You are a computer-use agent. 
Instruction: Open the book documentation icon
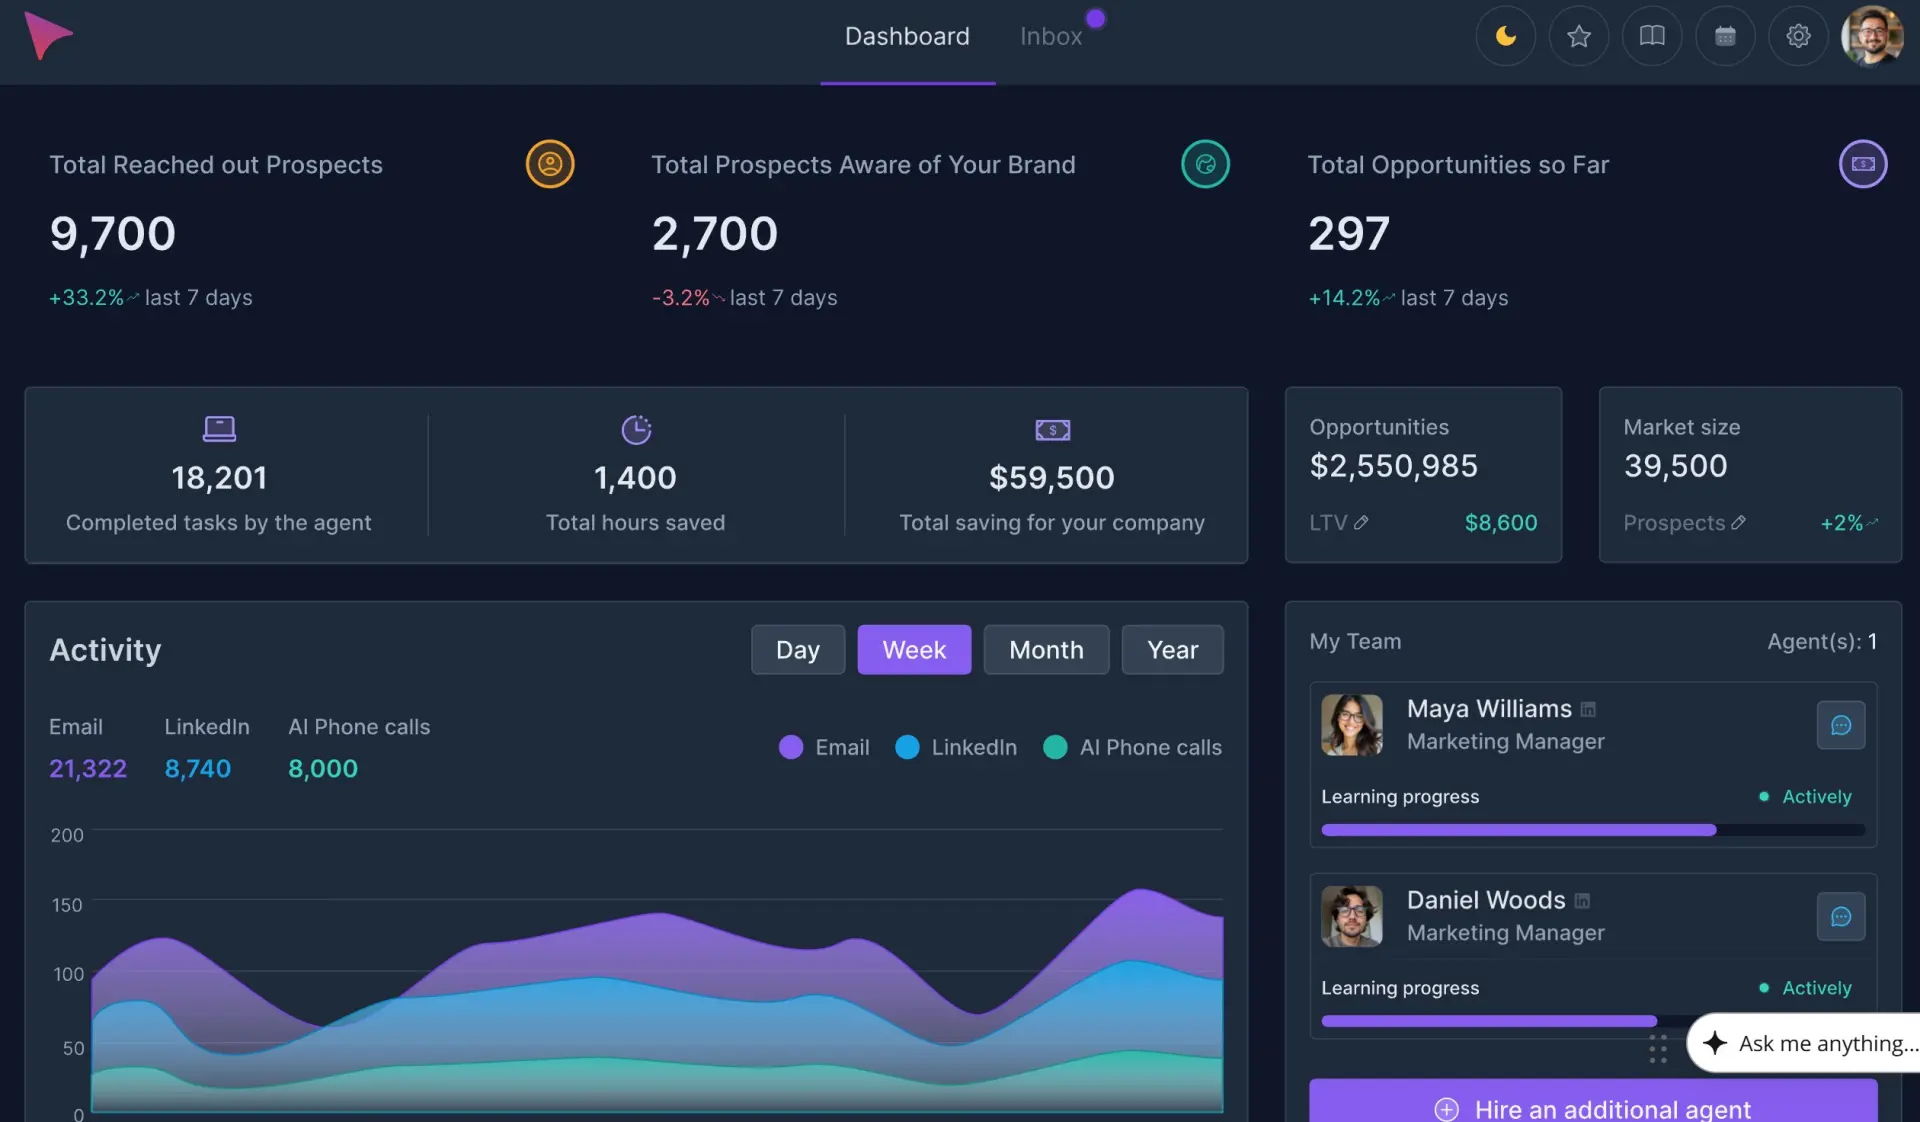coord(1652,37)
